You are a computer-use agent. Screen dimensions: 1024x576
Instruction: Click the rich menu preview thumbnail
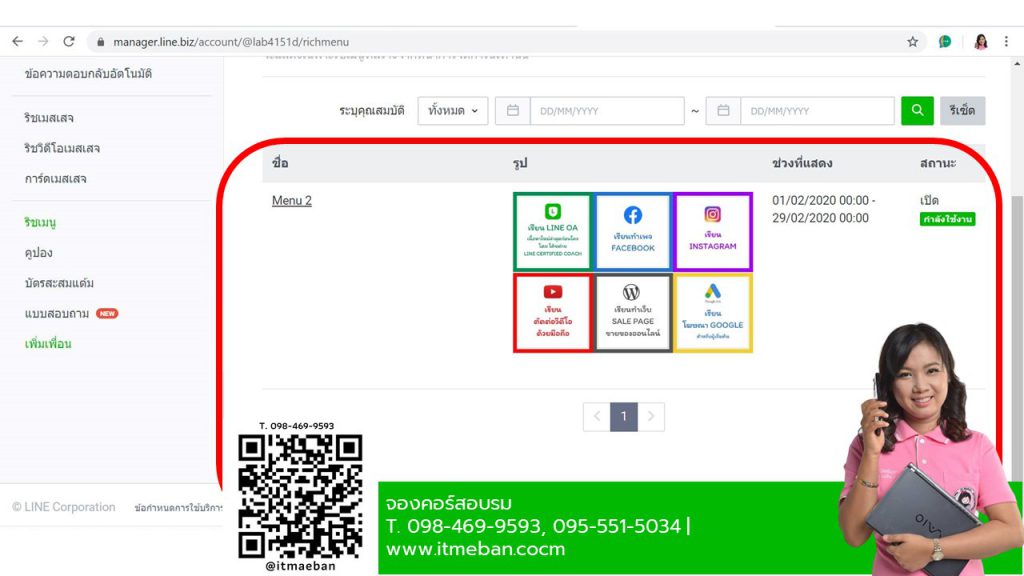click(632, 272)
